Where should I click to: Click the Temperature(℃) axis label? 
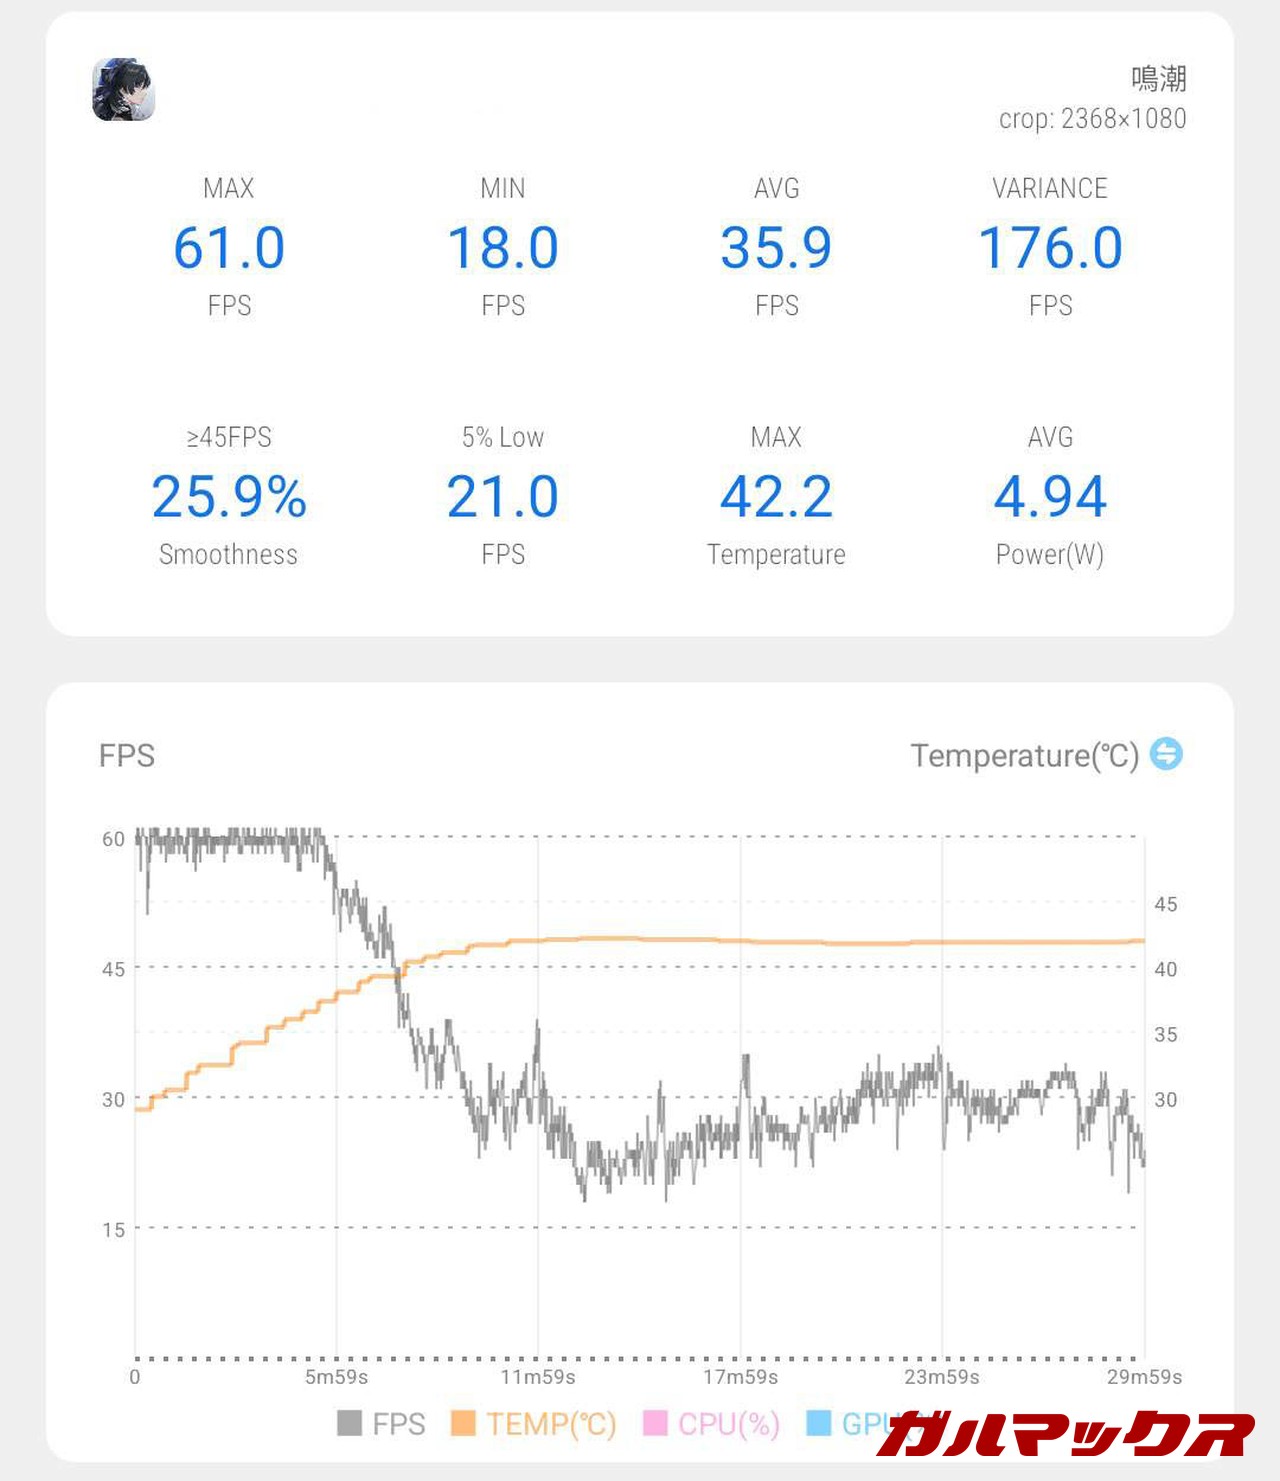pos(1024,756)
